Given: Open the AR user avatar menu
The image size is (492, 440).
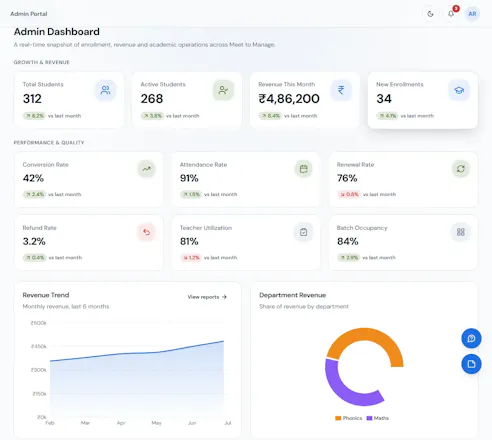Looking at the screenshot, I should [x=472, y=14].
